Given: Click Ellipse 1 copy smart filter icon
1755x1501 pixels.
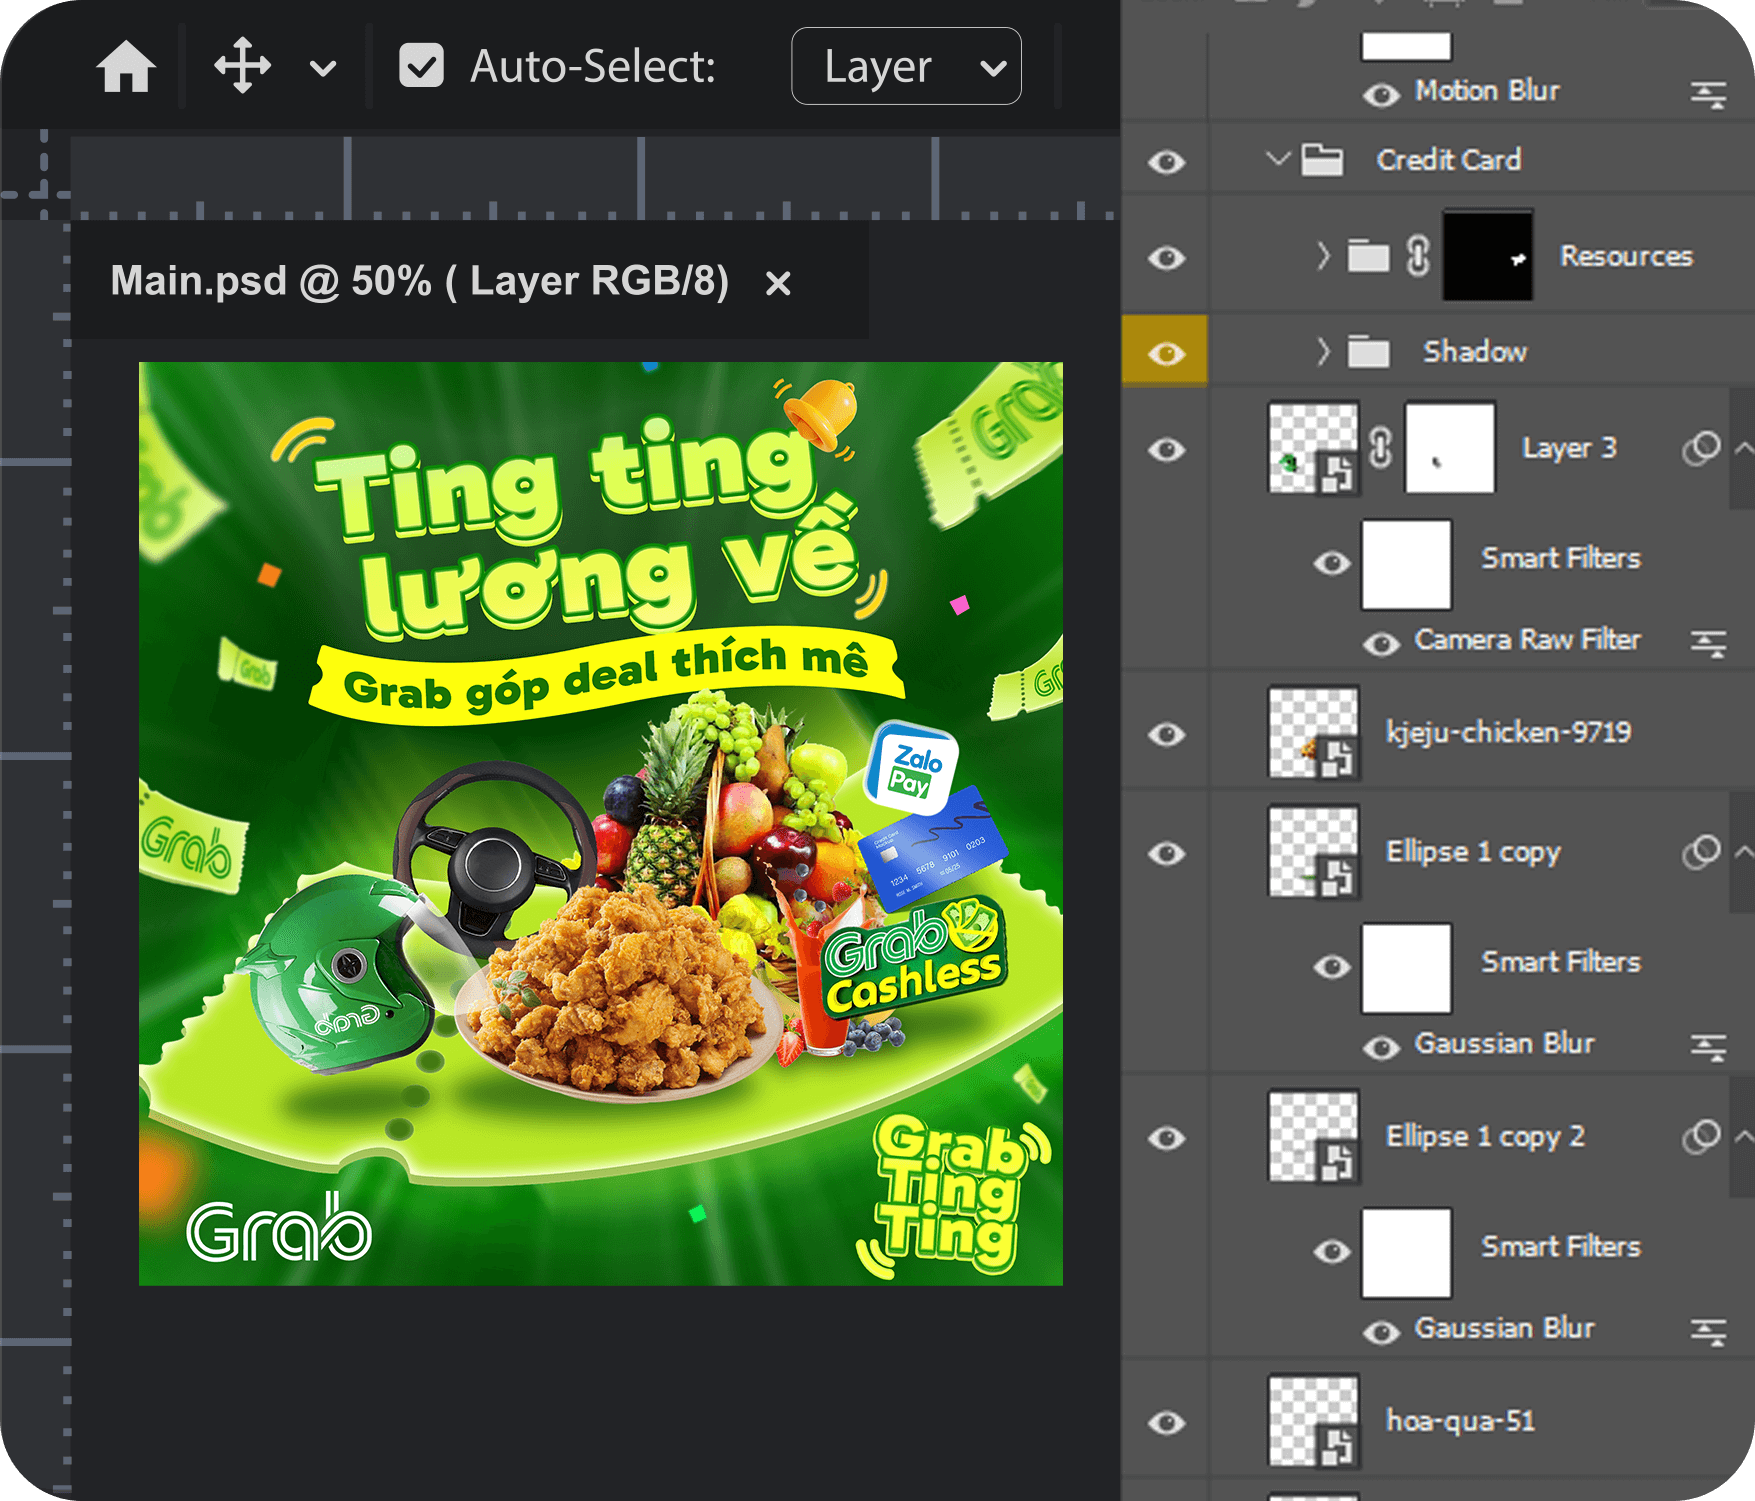Looking at the screenshot, I should [1700, 852].
